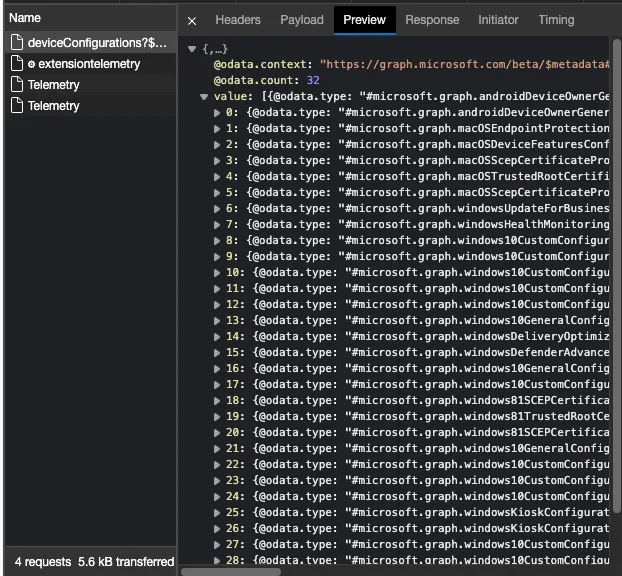Expand item 1 macOSEndpointProtection

(x=217, y=129)
